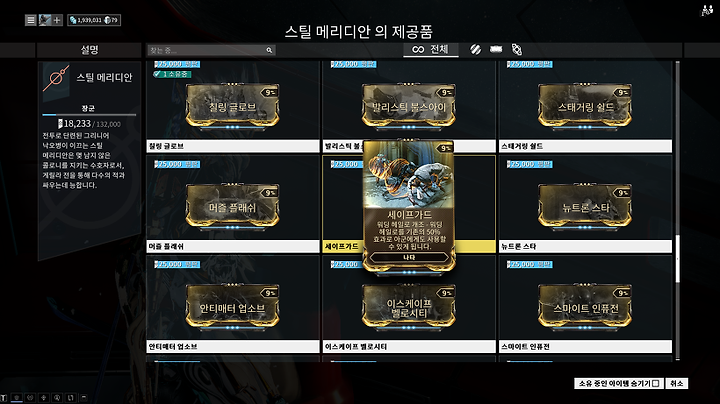Open the squad members icon at top right
The height and width of the screenshot is (404, 720).
(706, 11)
